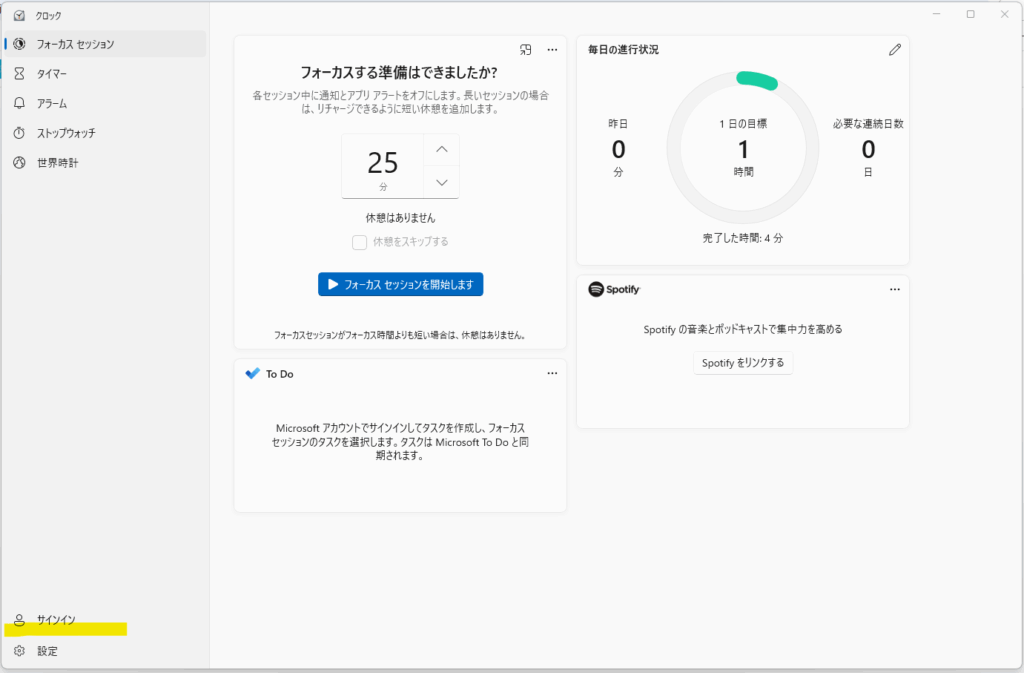The width and height of the screenshot is (1024, 673).
Task: Click the サインイン account entry
Action: point(105,619)
